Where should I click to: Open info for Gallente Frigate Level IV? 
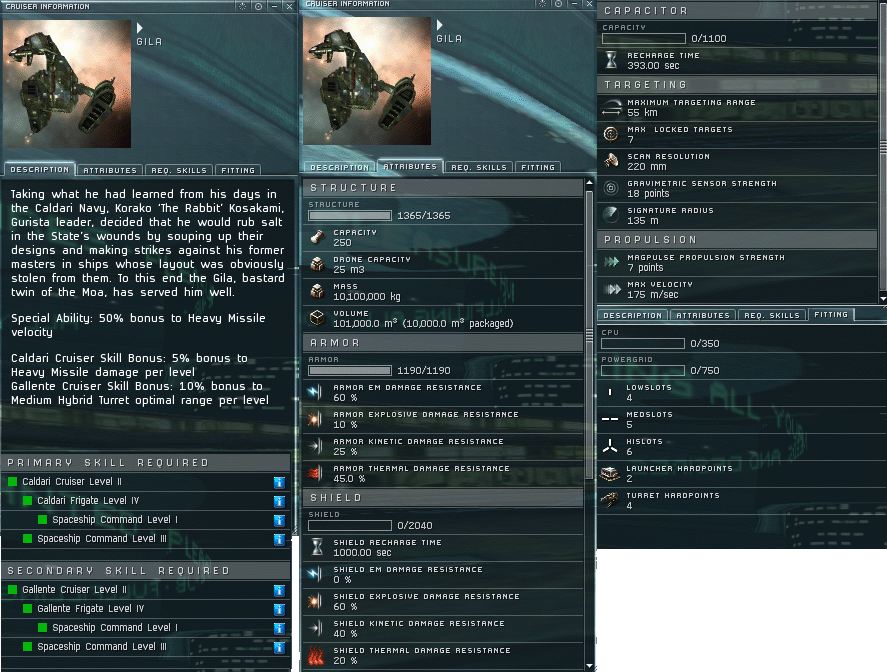click(x=279, y=609)
